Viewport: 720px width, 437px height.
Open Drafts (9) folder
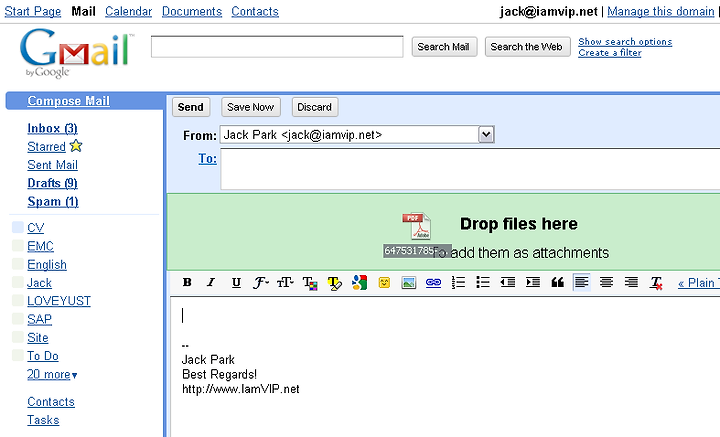52,183
